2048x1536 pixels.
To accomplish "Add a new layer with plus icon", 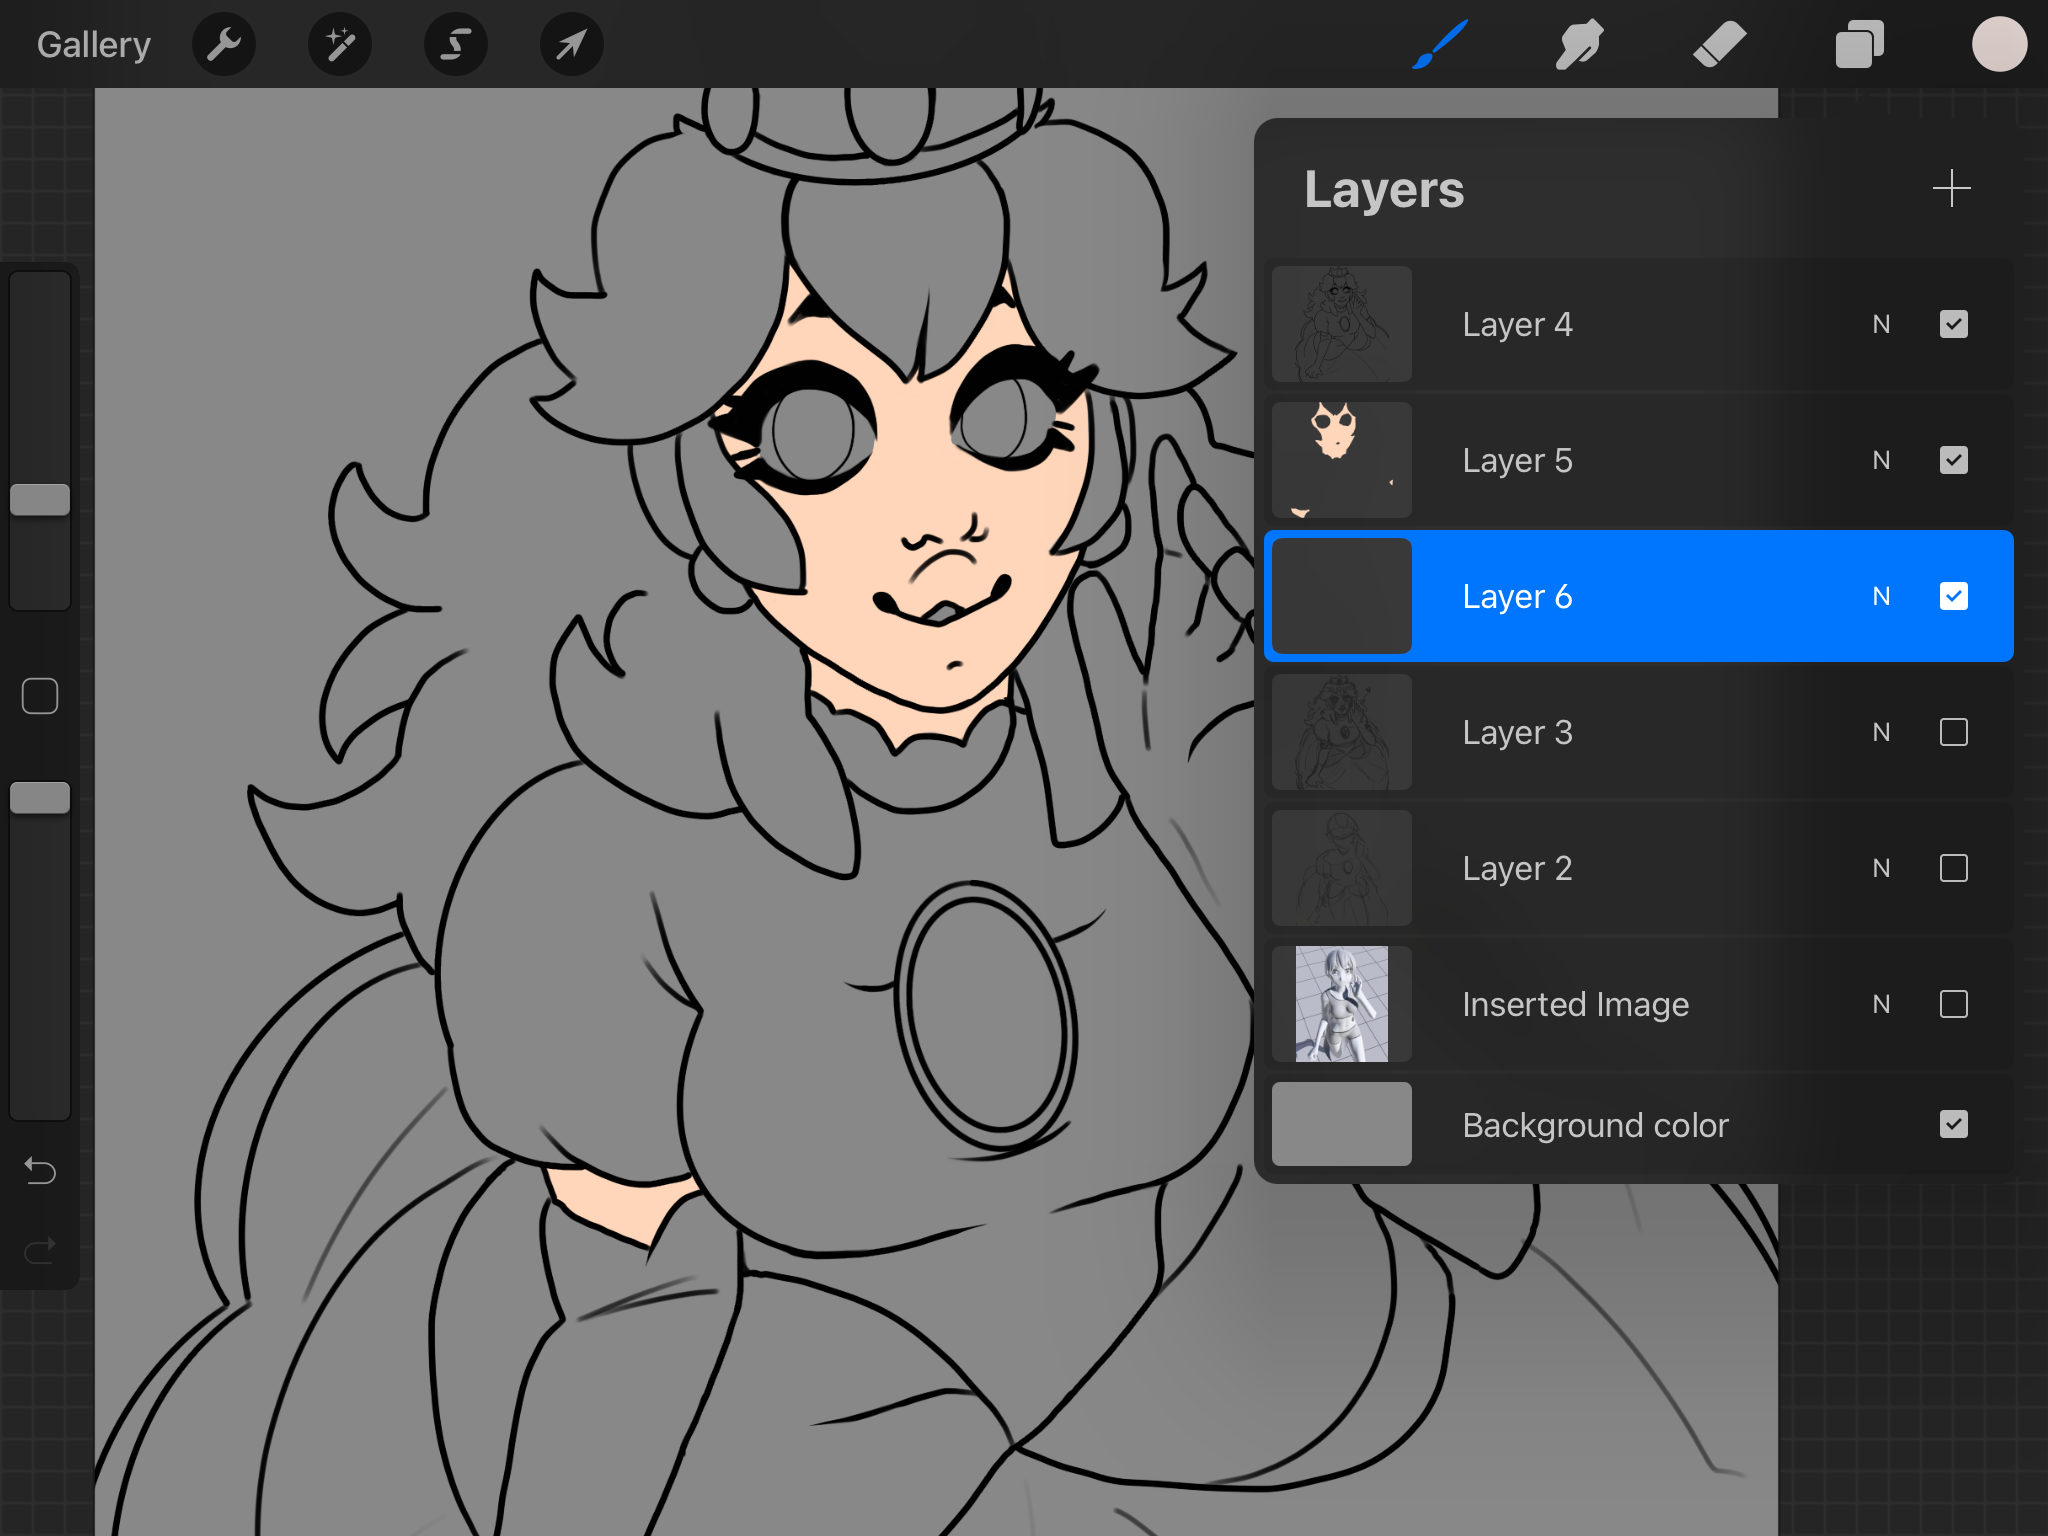I will [x=1951, y=188].
